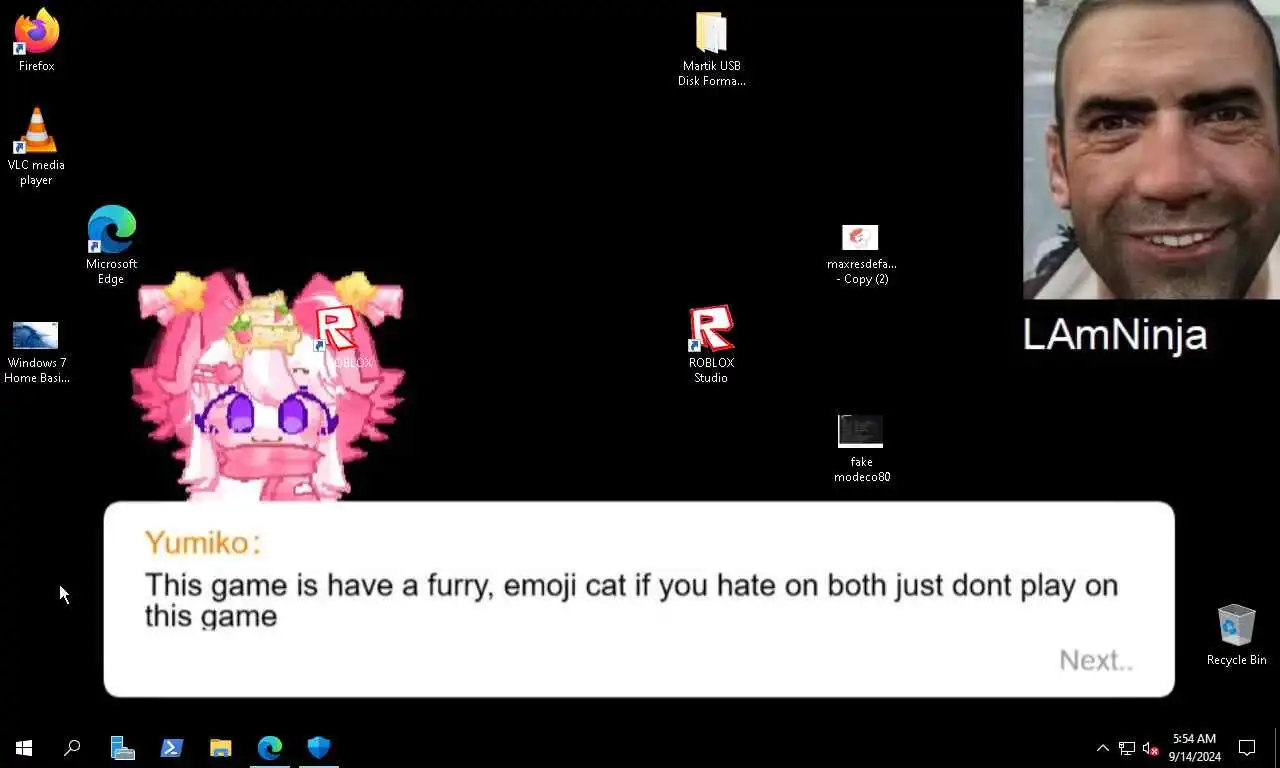1280x768 pixels.
Task: Select the Microsoft Edge desktop shortcut
Action: pos(111,245)
